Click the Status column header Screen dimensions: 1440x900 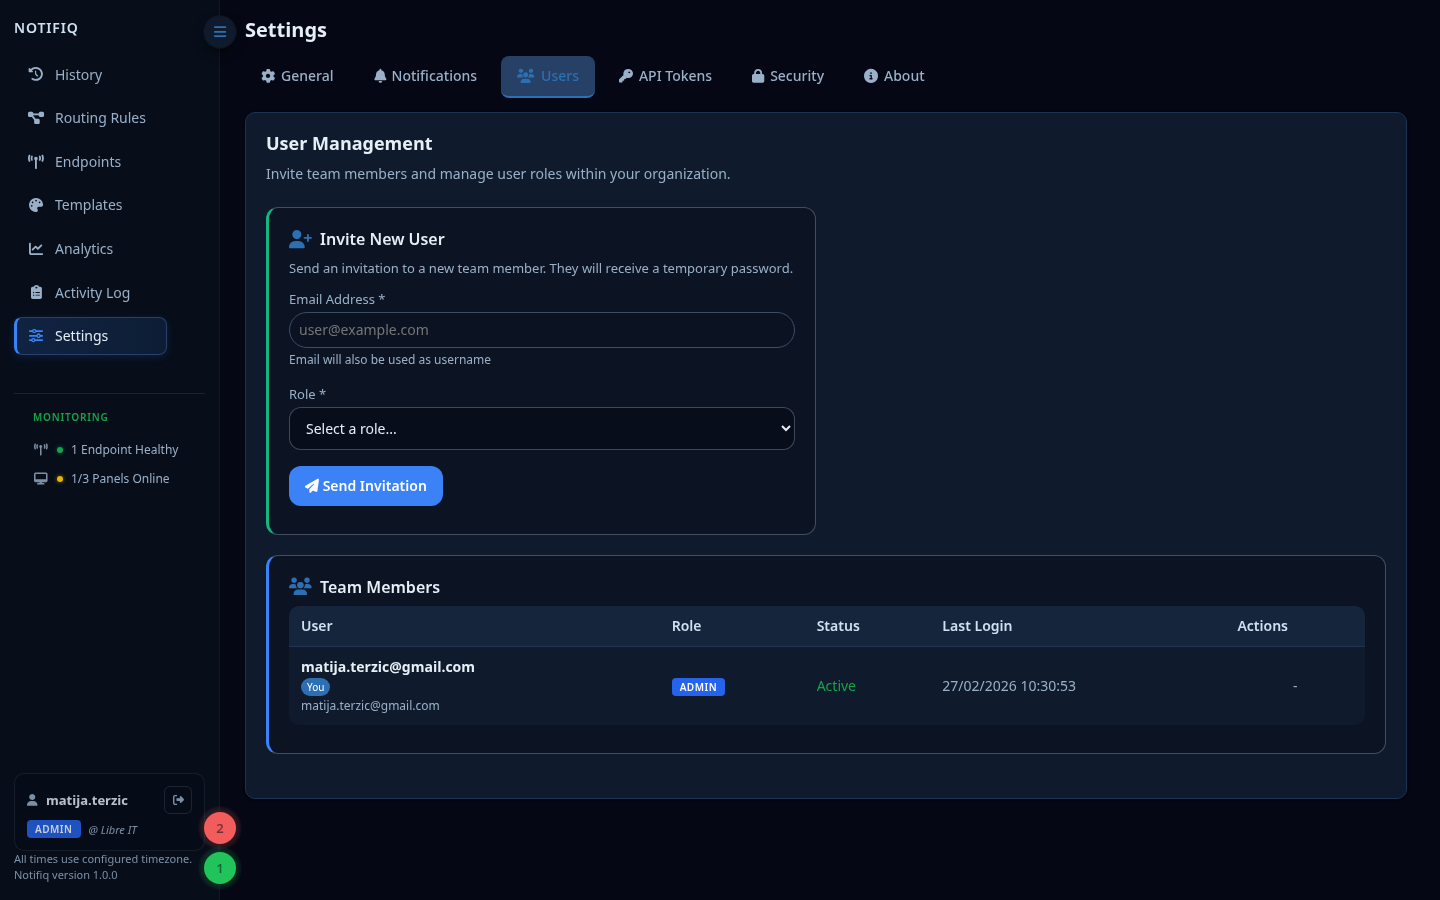838,626
